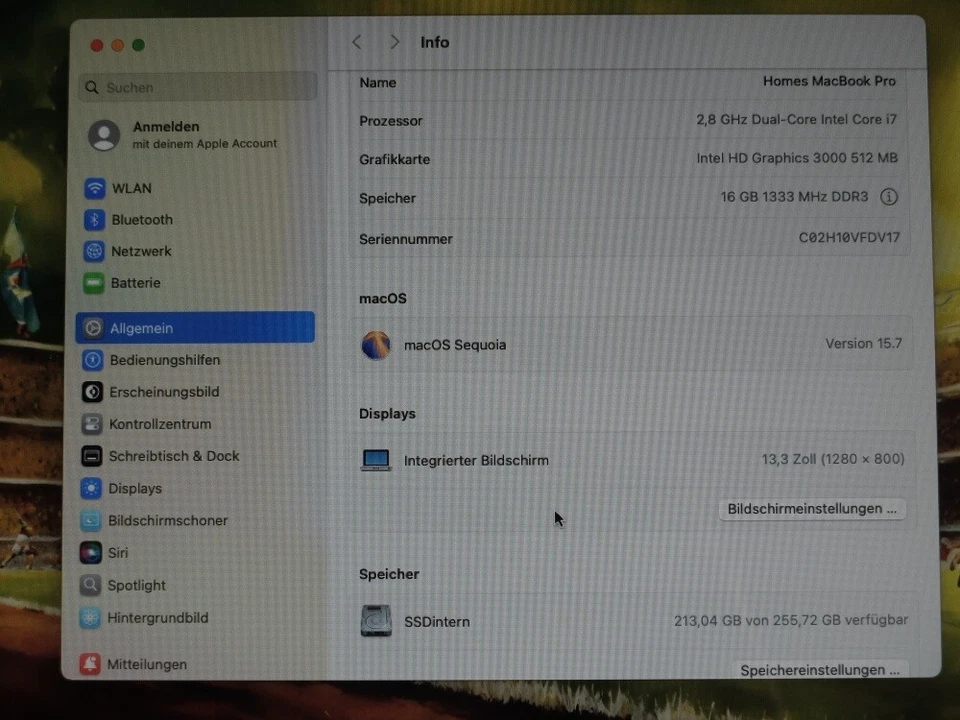Viewport: 960px width, 720px height.
Task: Select the Bluetooth label in sidebar
Action: 142,219
